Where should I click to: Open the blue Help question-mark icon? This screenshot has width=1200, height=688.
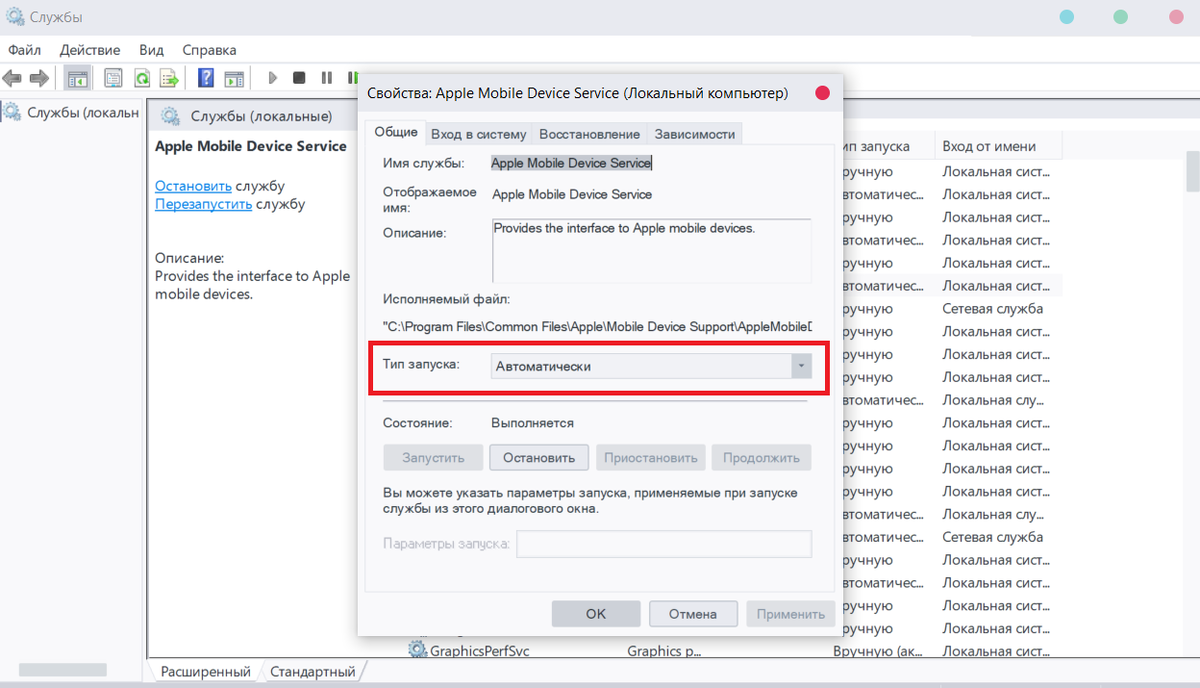pos(206,78)
